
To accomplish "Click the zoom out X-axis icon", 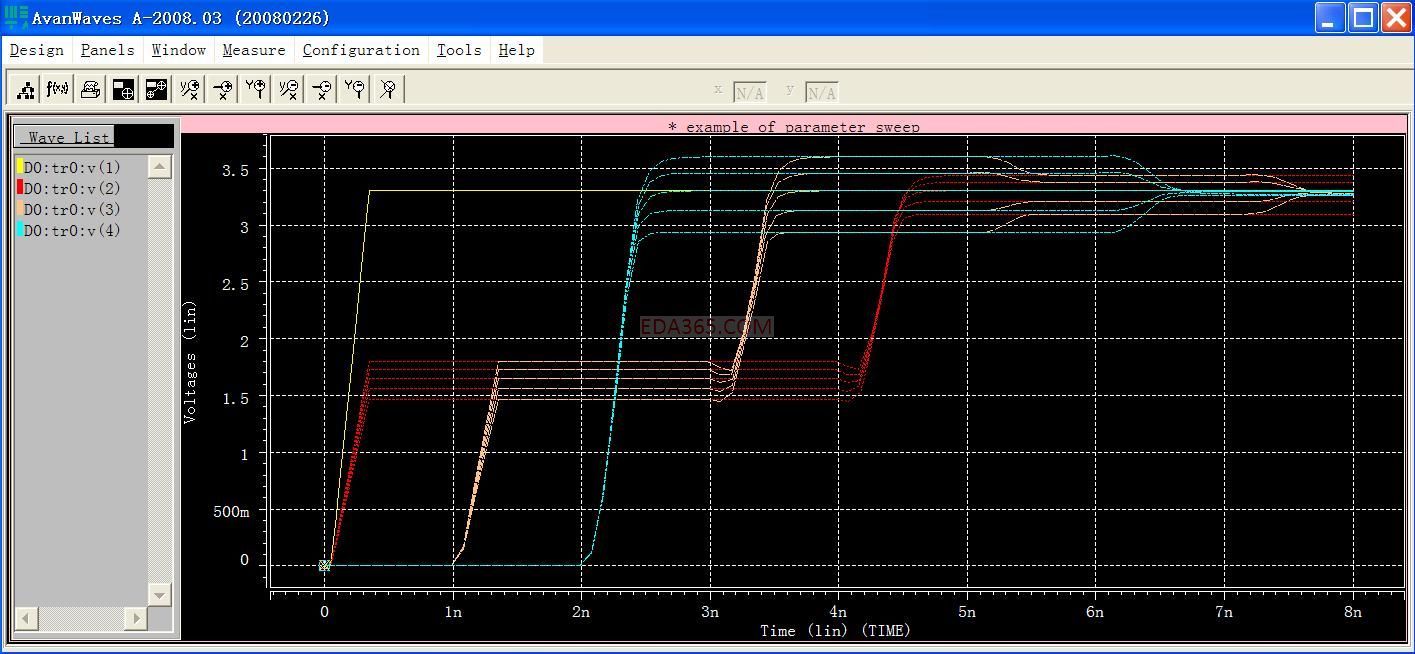I will click(322, 90).
